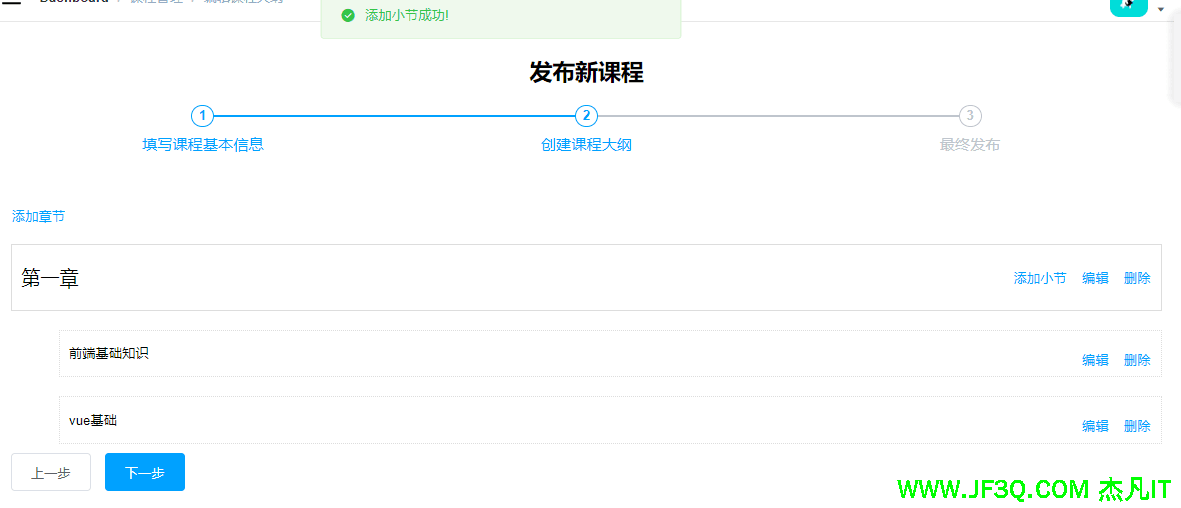The width and height of the screenshot is (1181, 508).
Task: Edit the vue基础 section
Action: [x=1095, y=426]
